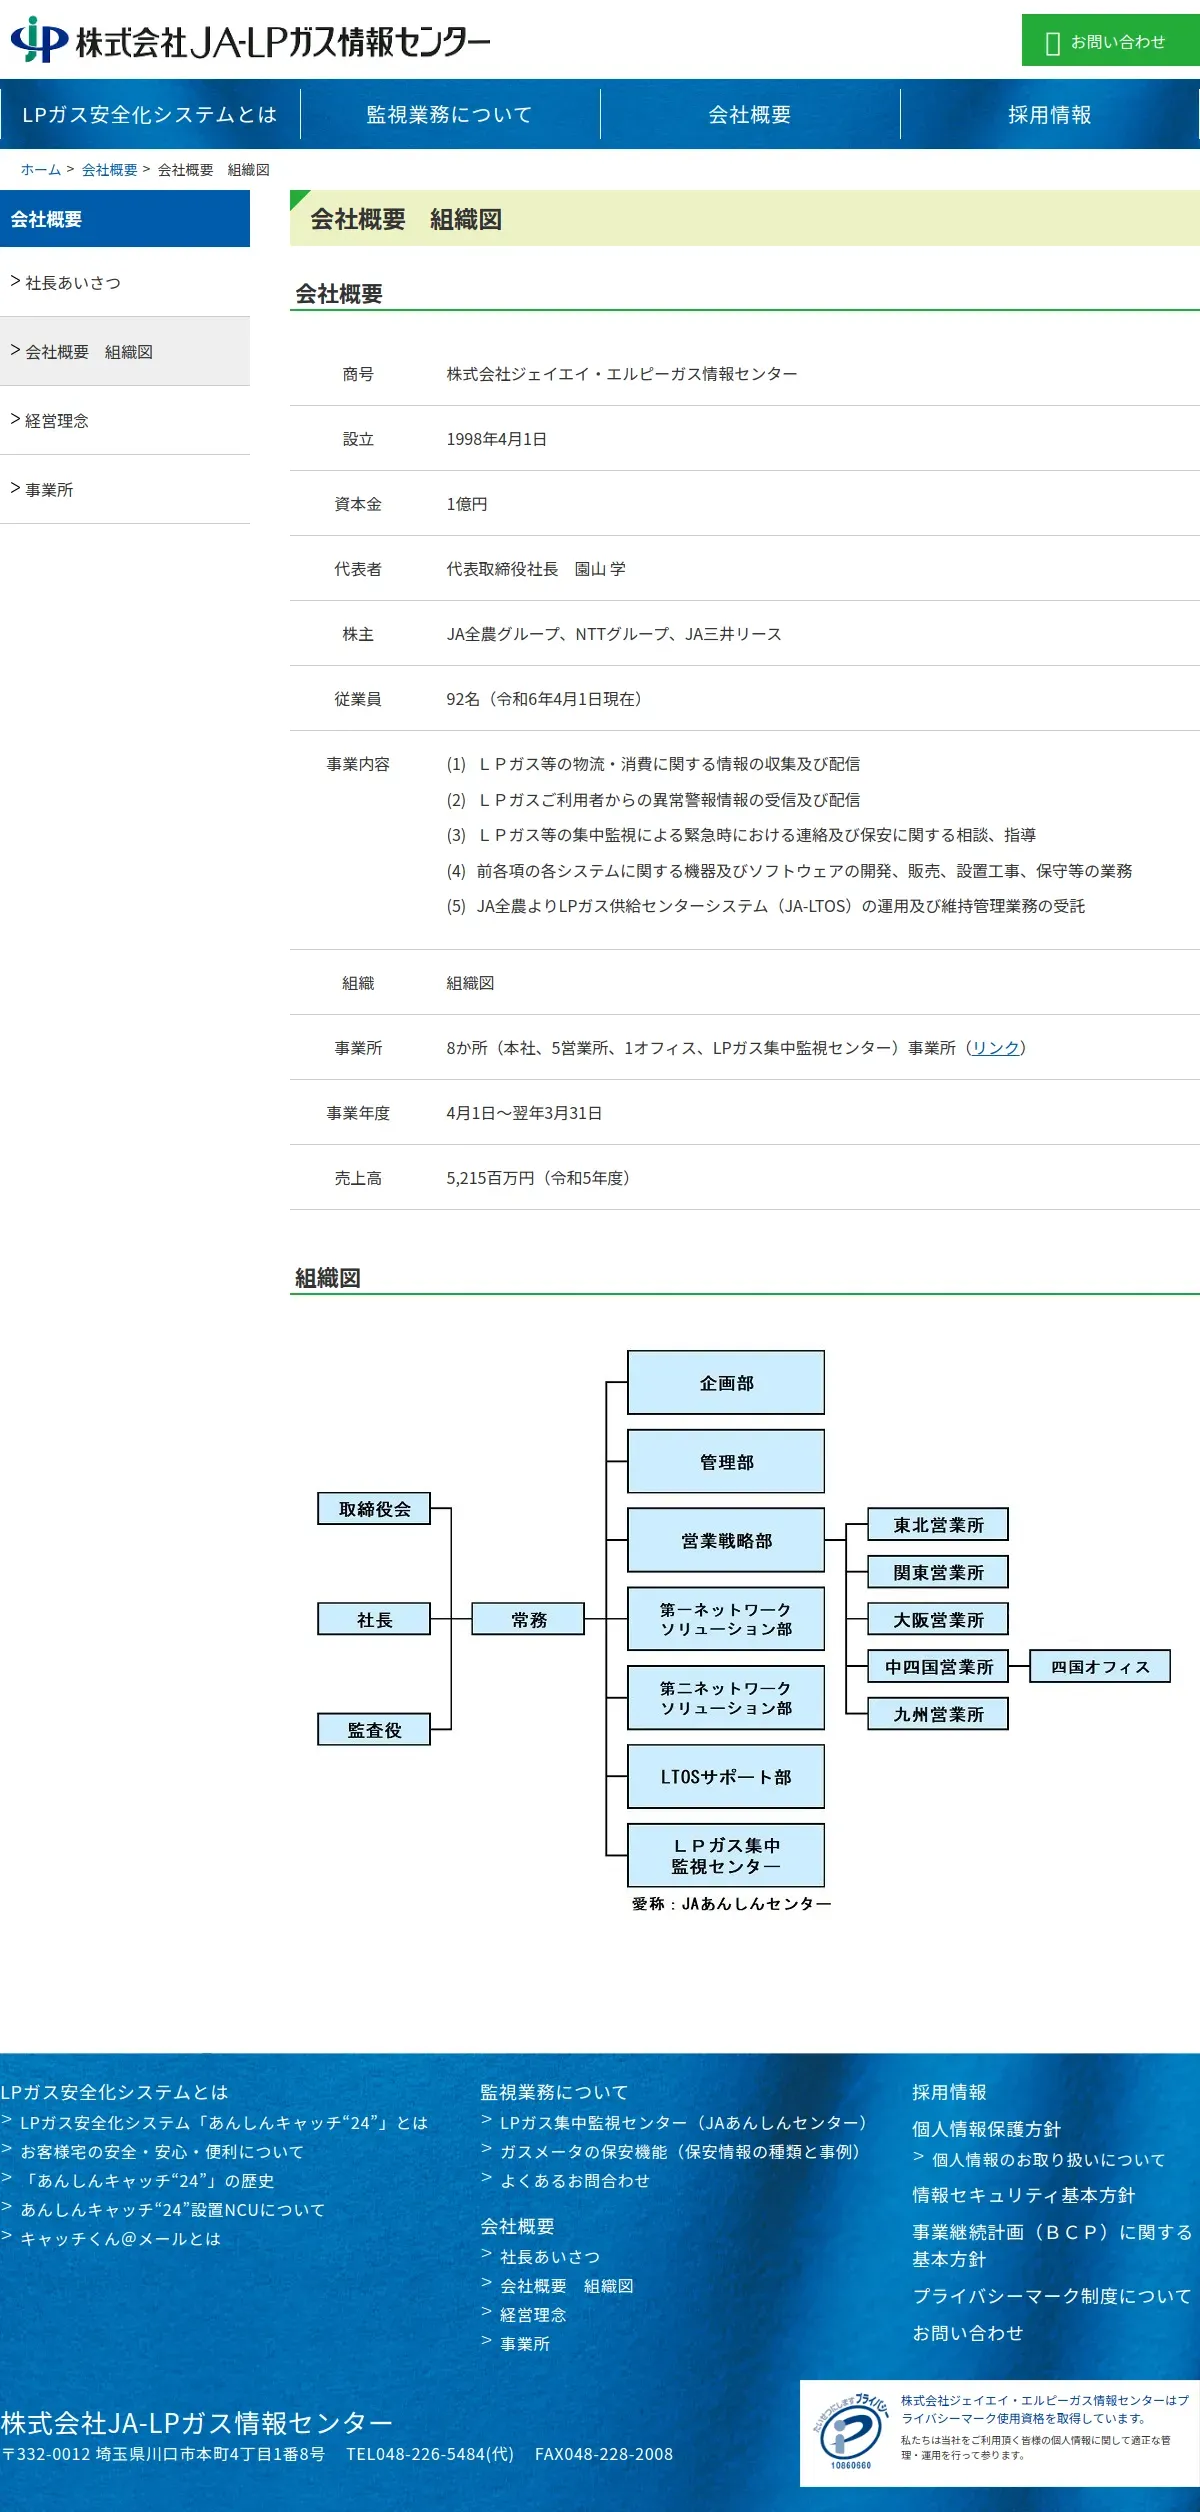The image size is (1200, 2512).
Task: Open footer LPガス集中監視センター link
Action: pos(684,2122)
